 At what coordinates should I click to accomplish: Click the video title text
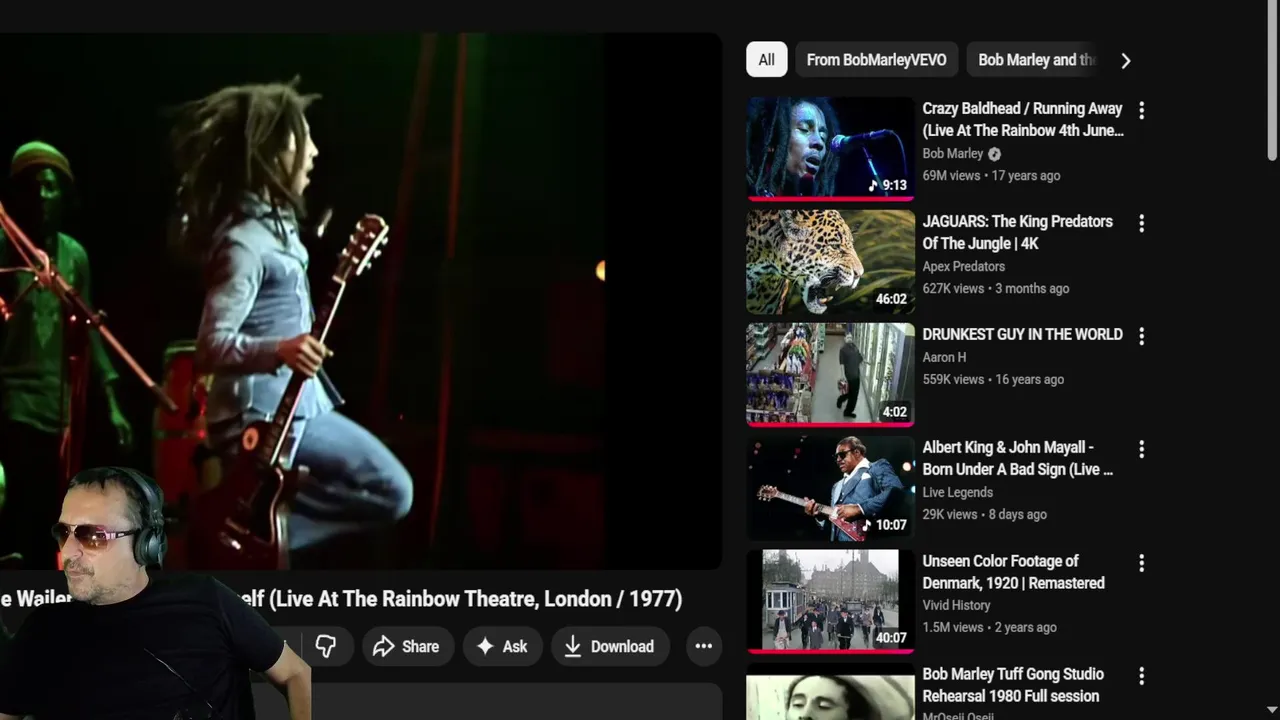coord(460,599)
